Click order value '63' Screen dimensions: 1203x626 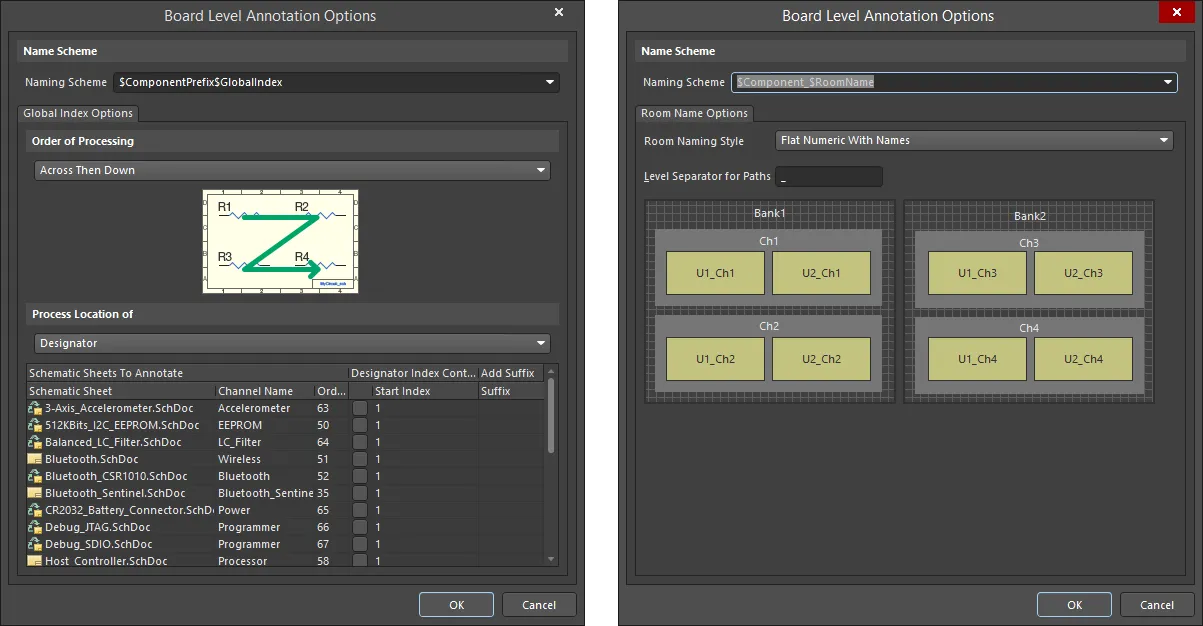tap(323, 408)
